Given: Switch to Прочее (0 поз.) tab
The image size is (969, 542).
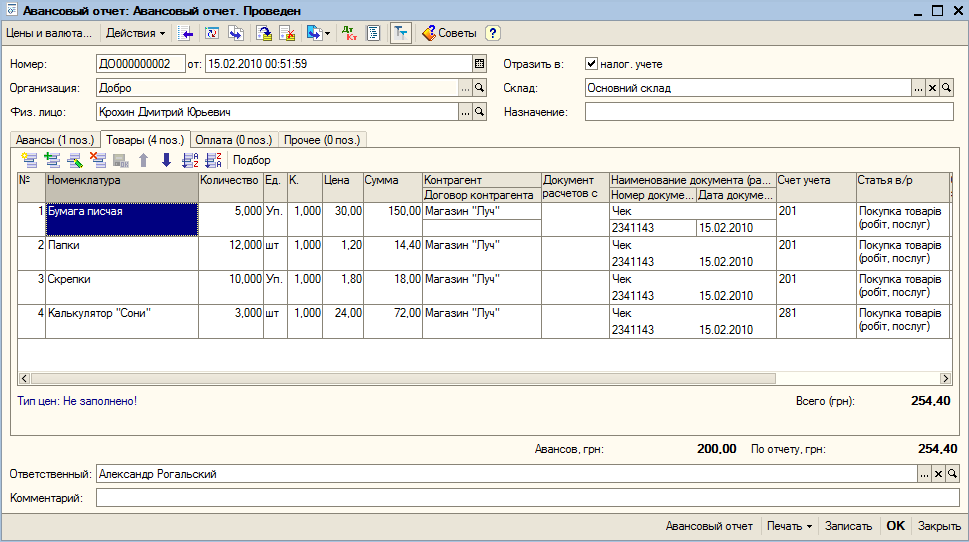Looking at the screenshot, I should point(322,140).
